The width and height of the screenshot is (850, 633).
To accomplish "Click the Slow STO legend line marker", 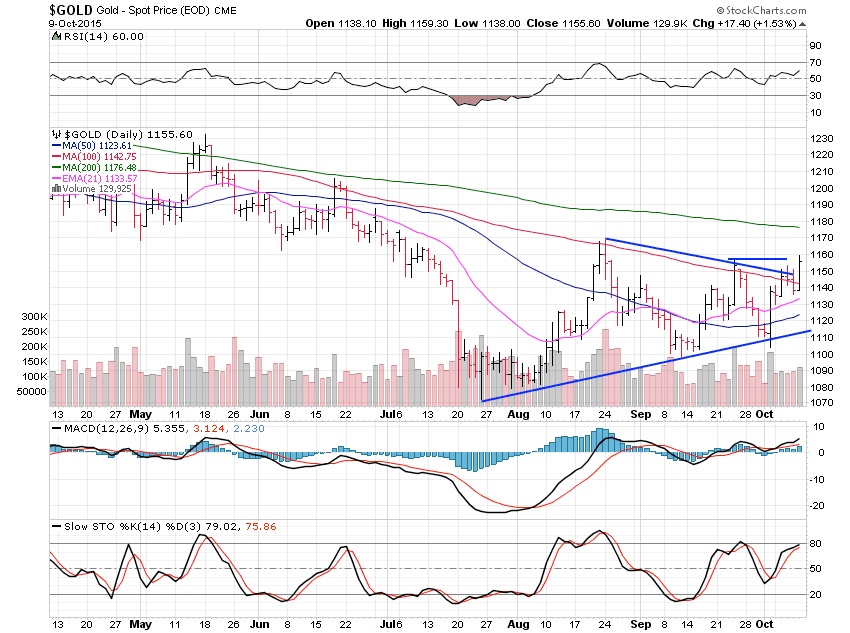I will (56, 526).
